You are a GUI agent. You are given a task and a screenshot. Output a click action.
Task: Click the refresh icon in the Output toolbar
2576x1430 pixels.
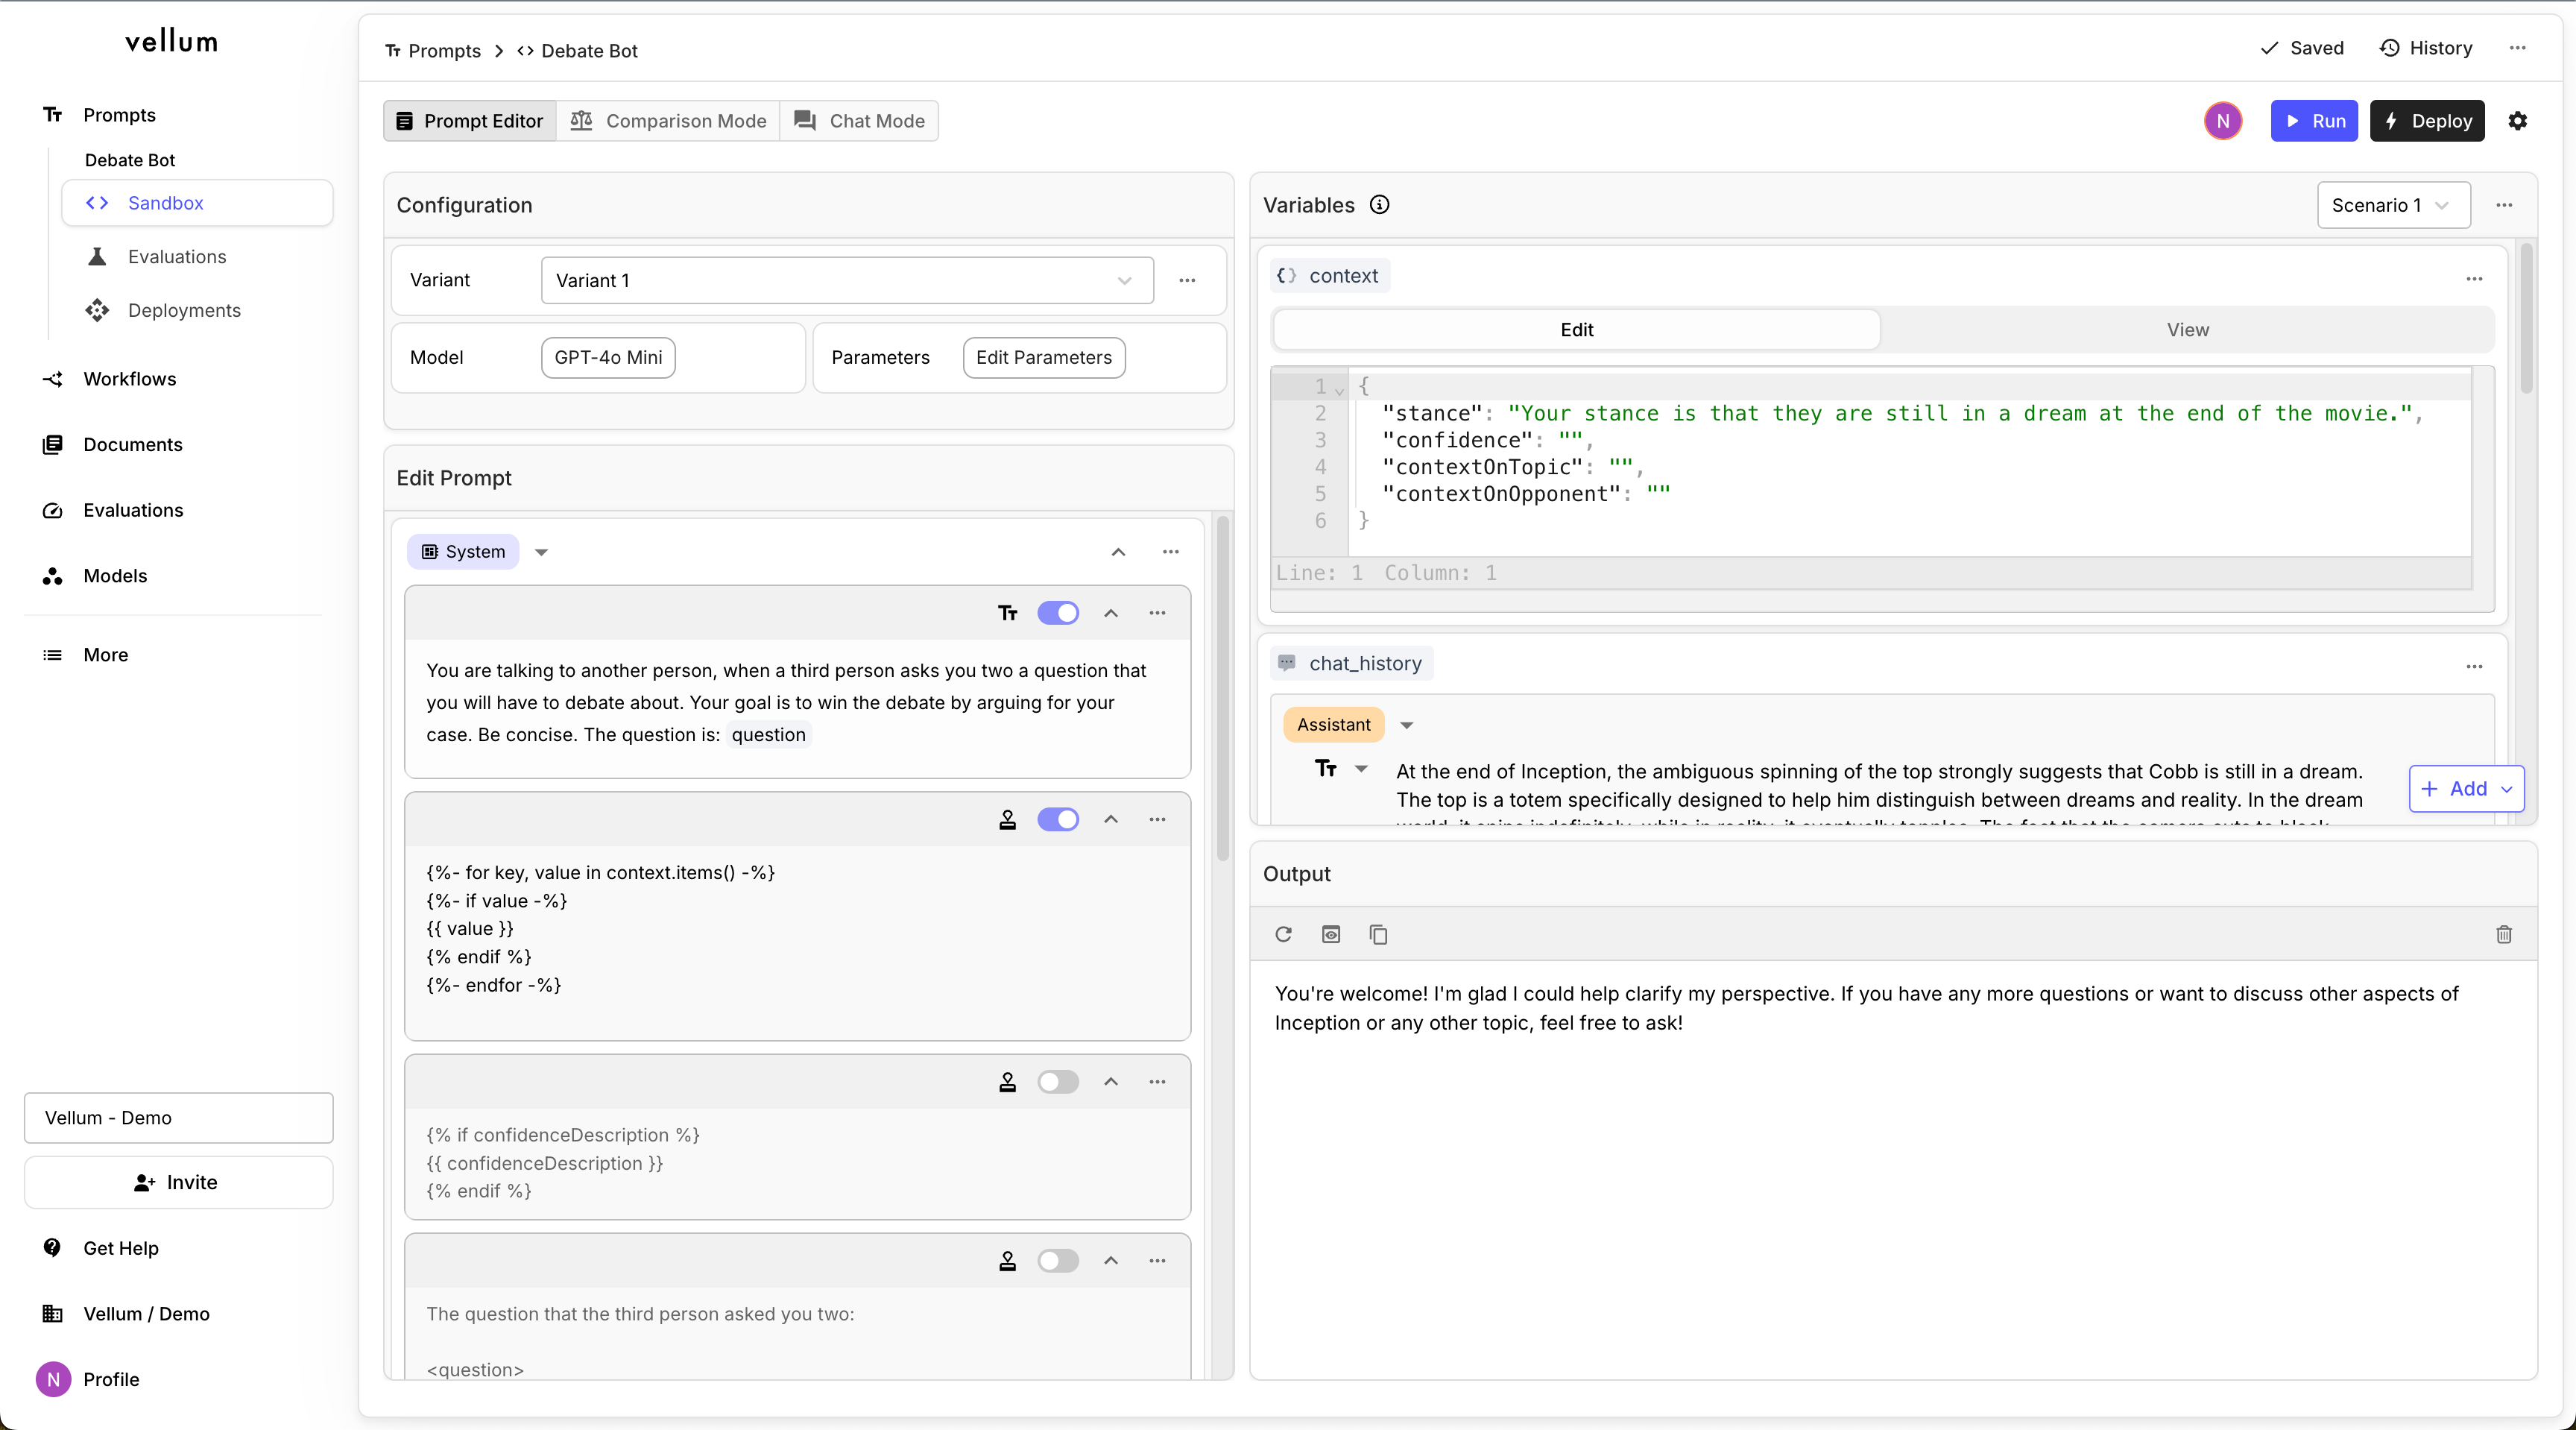(x=1283, y=934)
